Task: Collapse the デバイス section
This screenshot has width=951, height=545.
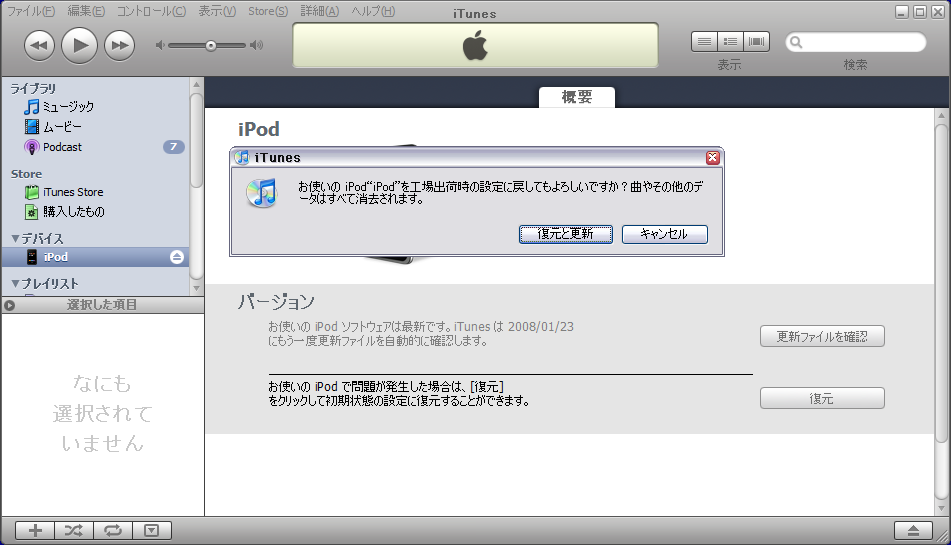Action: pos(15,239)
